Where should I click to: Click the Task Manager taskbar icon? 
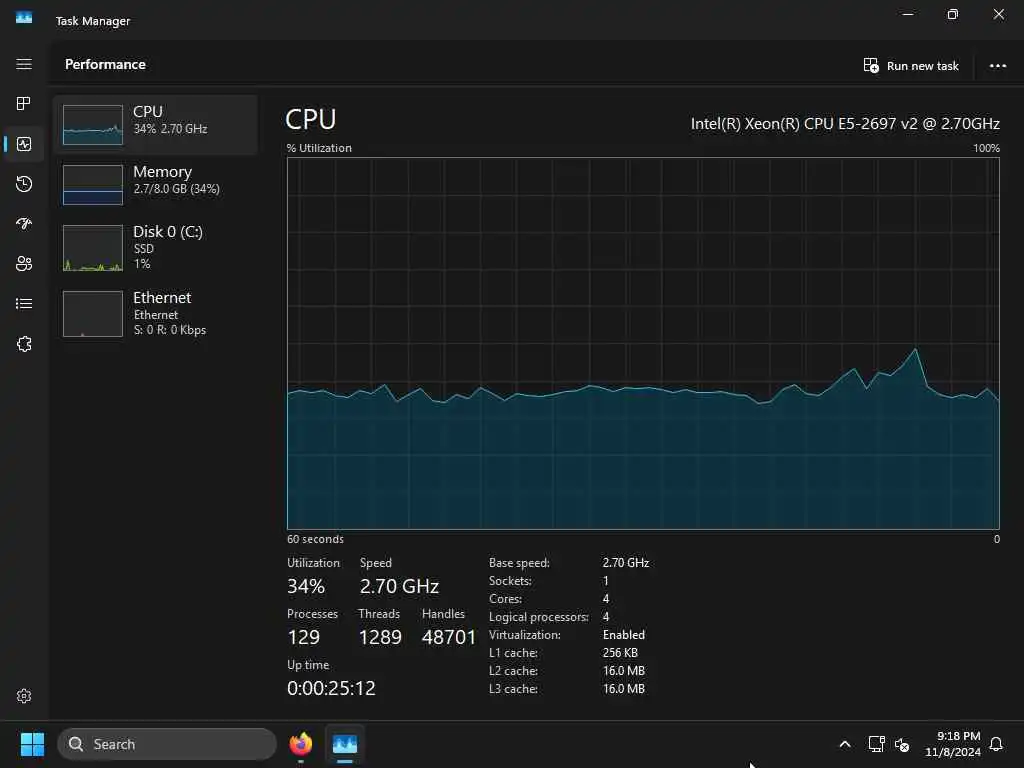pyautogui.click(x=345, y=744)
